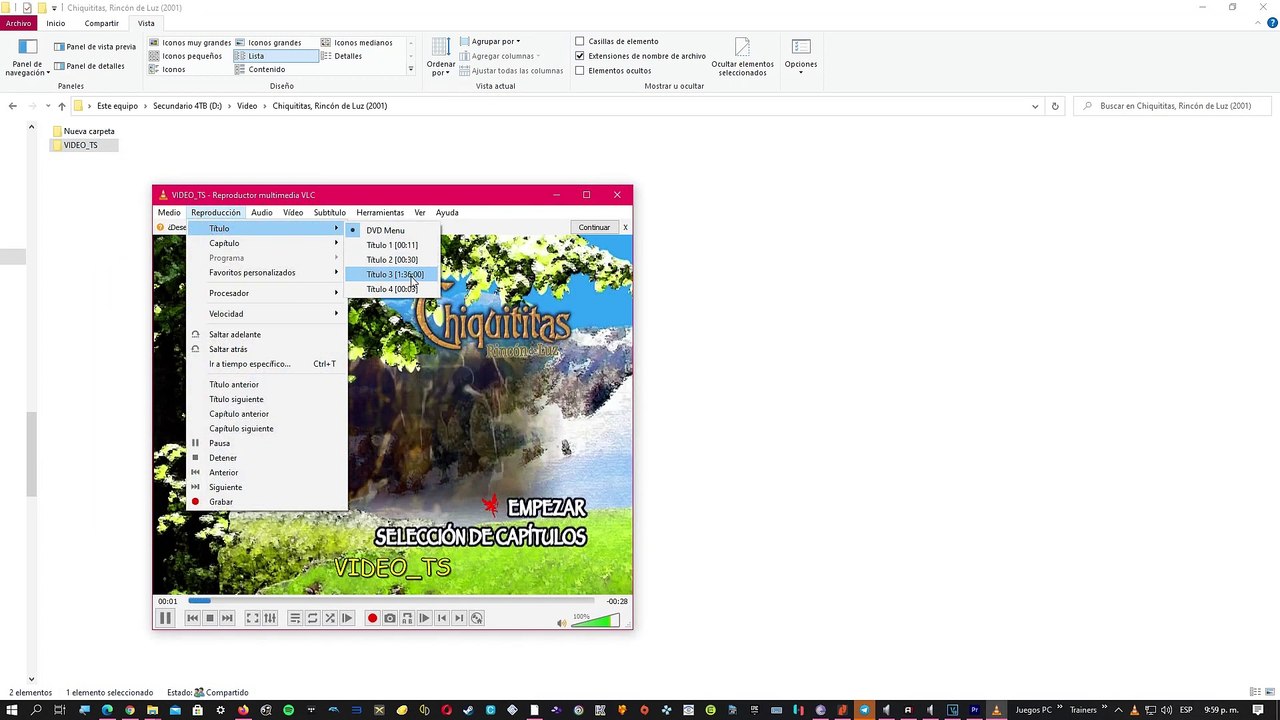Expand the Velocidad submenu
This screenshot has height=720, width=1280.
pos(267,314)
